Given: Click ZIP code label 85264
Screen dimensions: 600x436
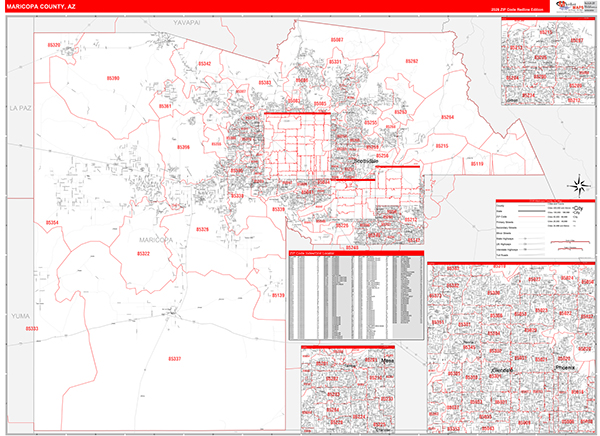Looking at the screenshot, I should [x=448, y=117].
